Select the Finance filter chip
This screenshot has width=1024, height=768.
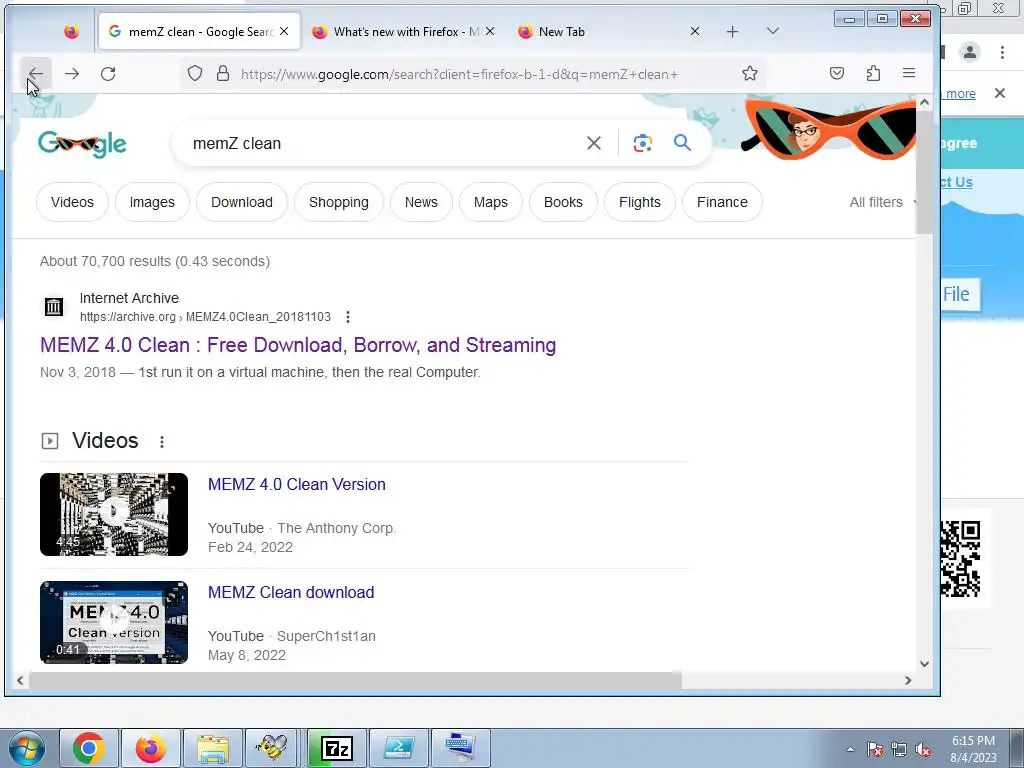(x=722, y=202)
